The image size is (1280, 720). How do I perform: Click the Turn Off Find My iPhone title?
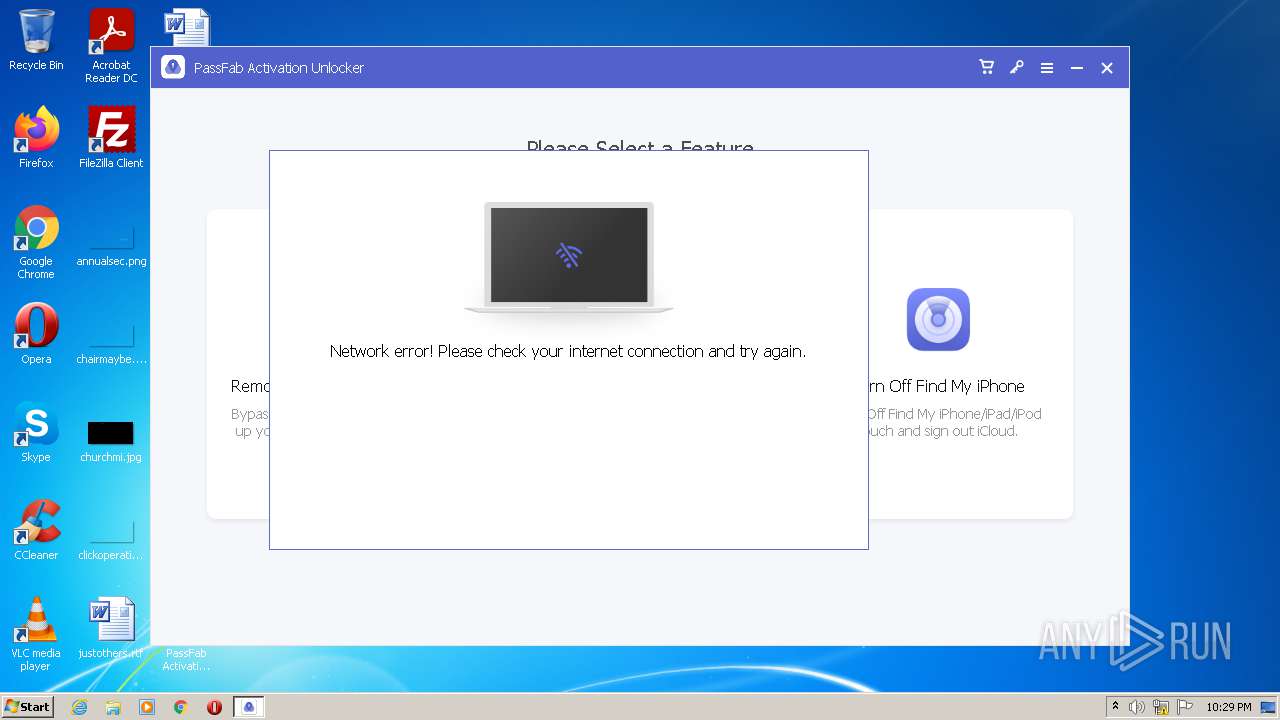[x=946, y=386]
